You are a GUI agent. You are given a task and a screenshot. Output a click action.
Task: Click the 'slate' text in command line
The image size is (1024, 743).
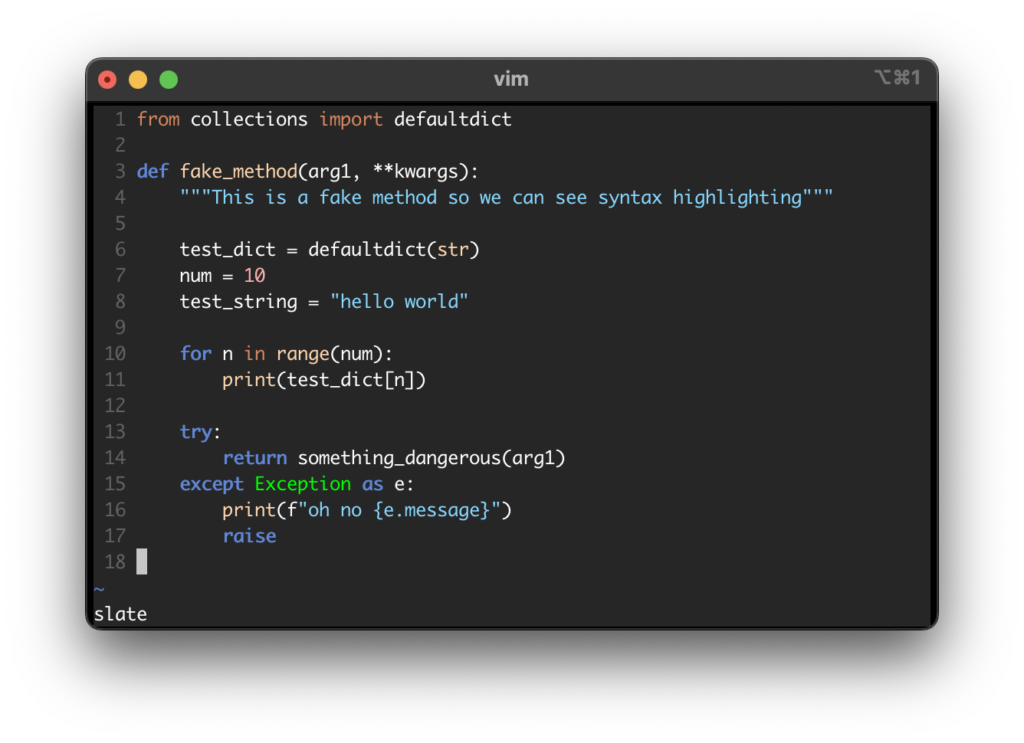point(120,614)
